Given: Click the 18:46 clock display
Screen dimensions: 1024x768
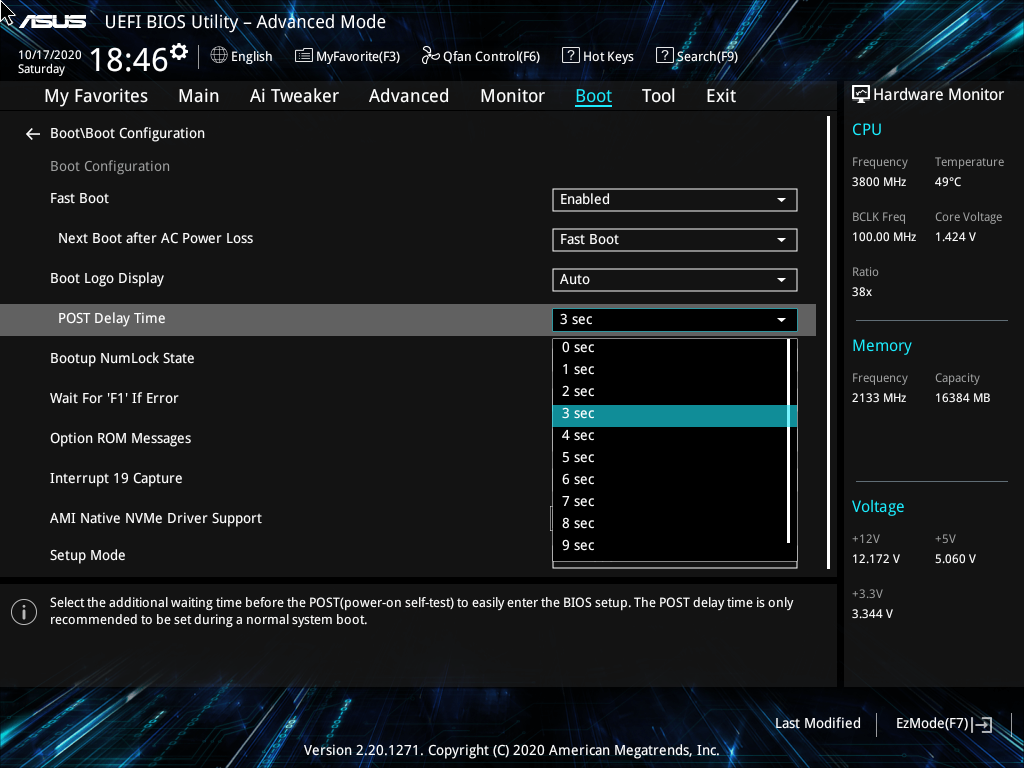Looking at the screenshot, I should tap(129, 59).
